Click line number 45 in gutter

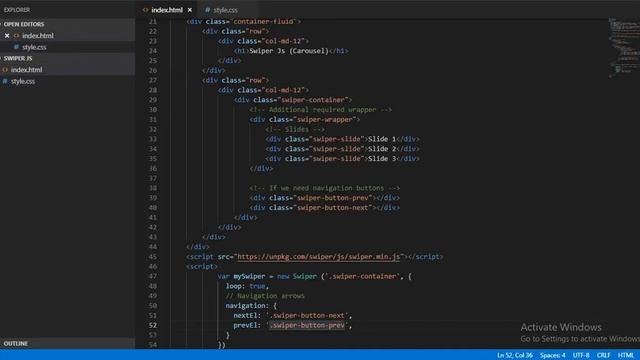point(153,257)
